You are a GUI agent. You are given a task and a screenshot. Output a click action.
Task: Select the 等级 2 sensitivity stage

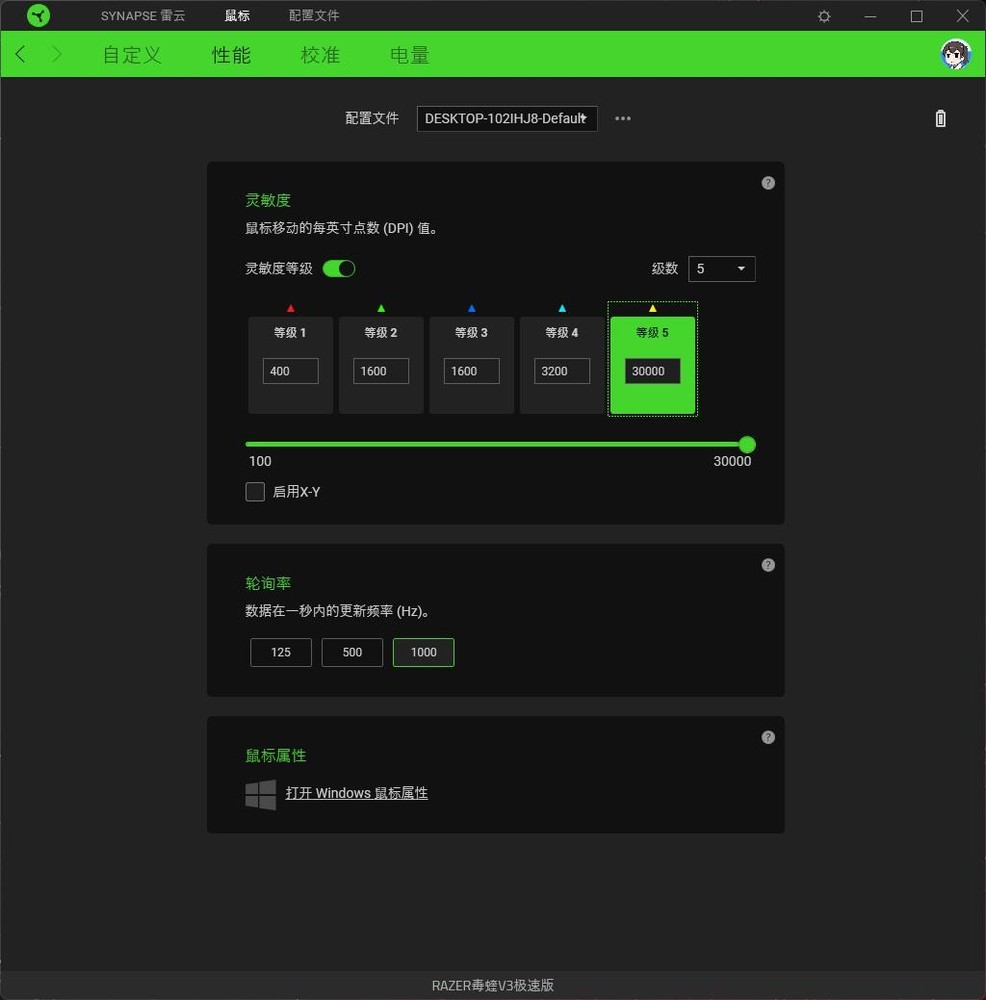coord(381,365)
